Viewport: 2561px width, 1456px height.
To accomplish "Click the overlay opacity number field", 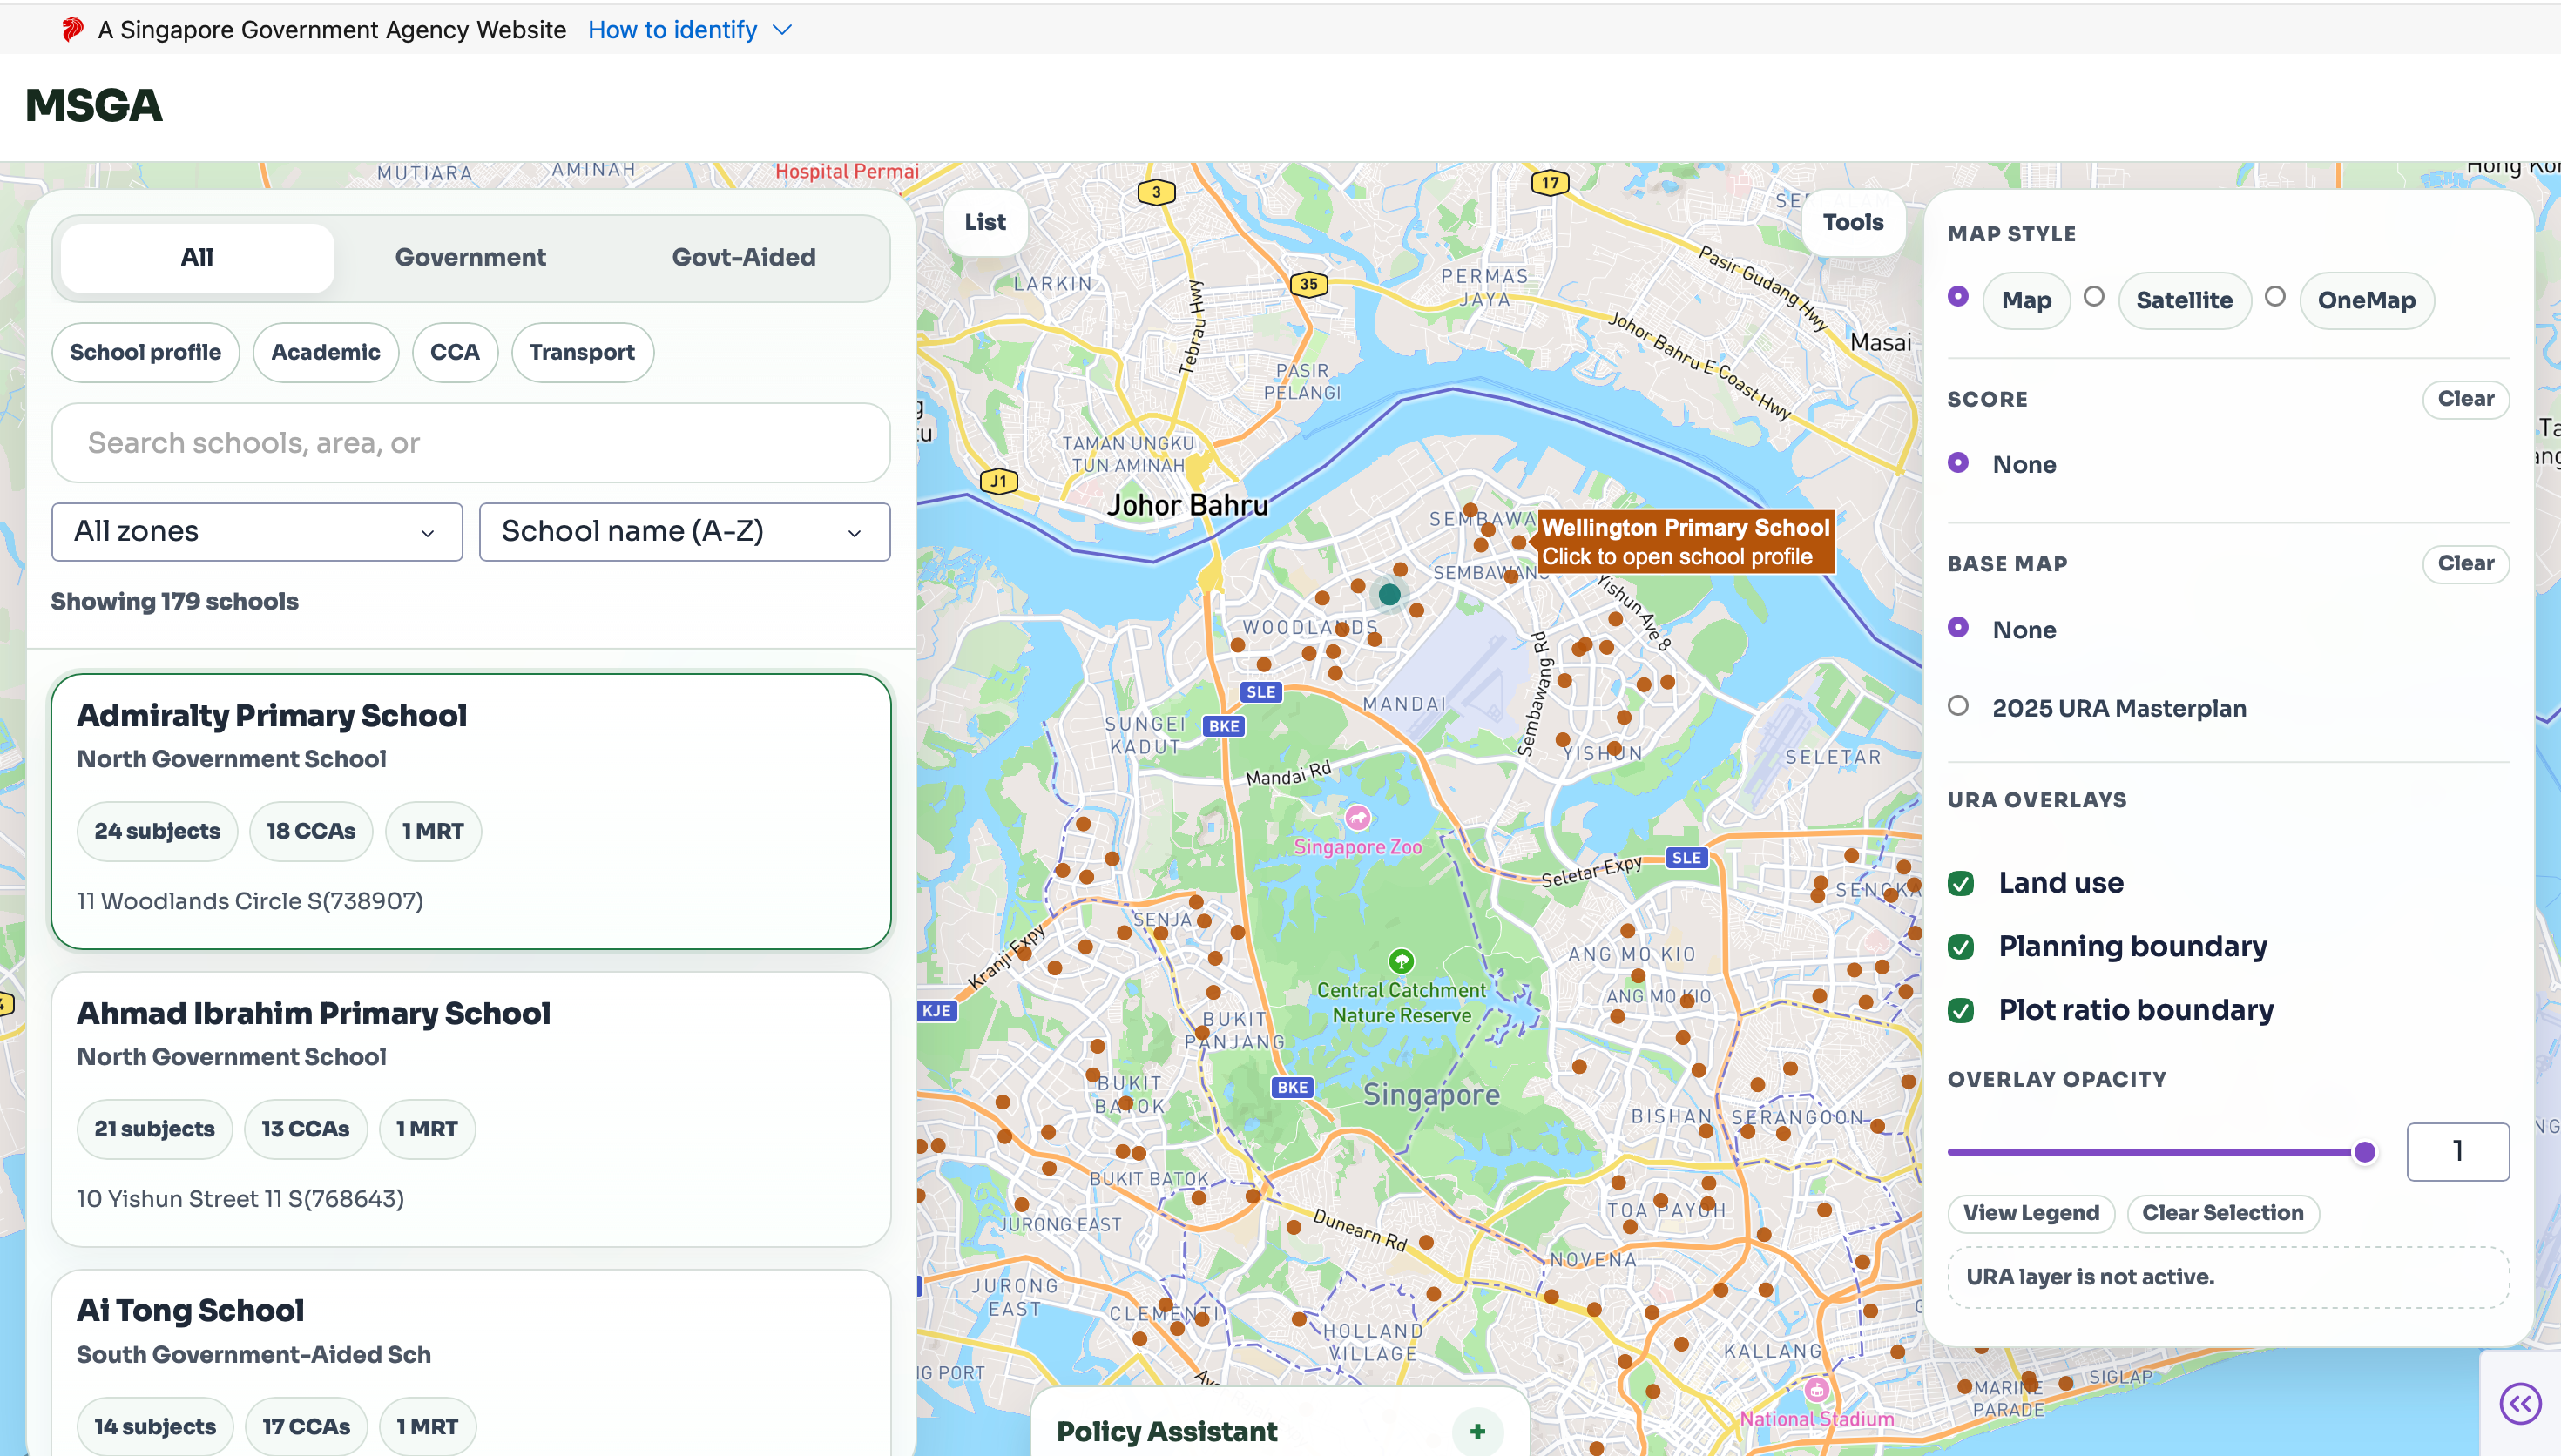I will [x=2458, y=1152].
